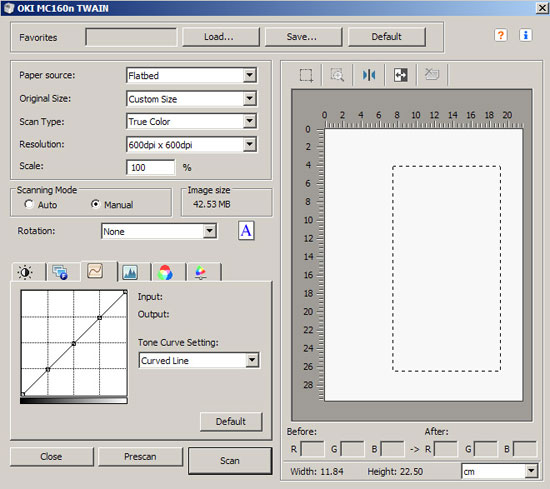Click the Height: 22.50 status text
Viewport: 550px width, 489px height.
[x=395, y=471]
